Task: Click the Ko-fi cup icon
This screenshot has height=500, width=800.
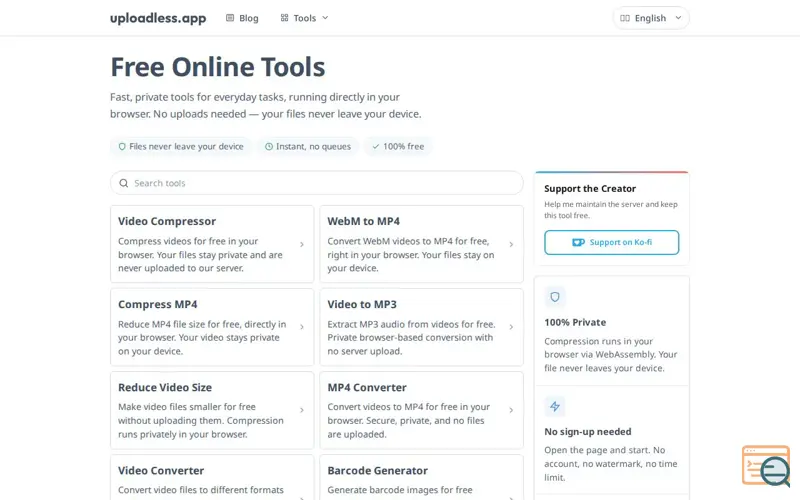Action: pos(578,242)
